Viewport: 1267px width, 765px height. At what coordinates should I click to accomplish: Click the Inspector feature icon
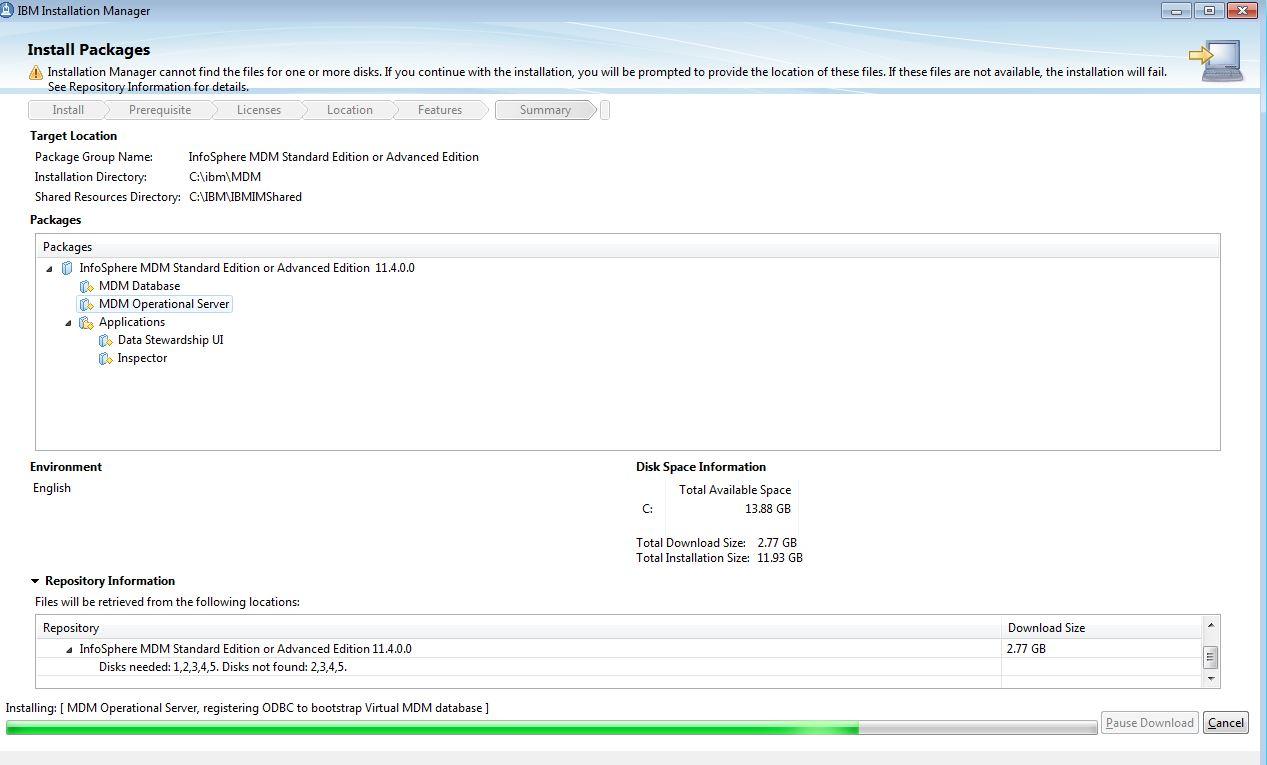point(106,358)
